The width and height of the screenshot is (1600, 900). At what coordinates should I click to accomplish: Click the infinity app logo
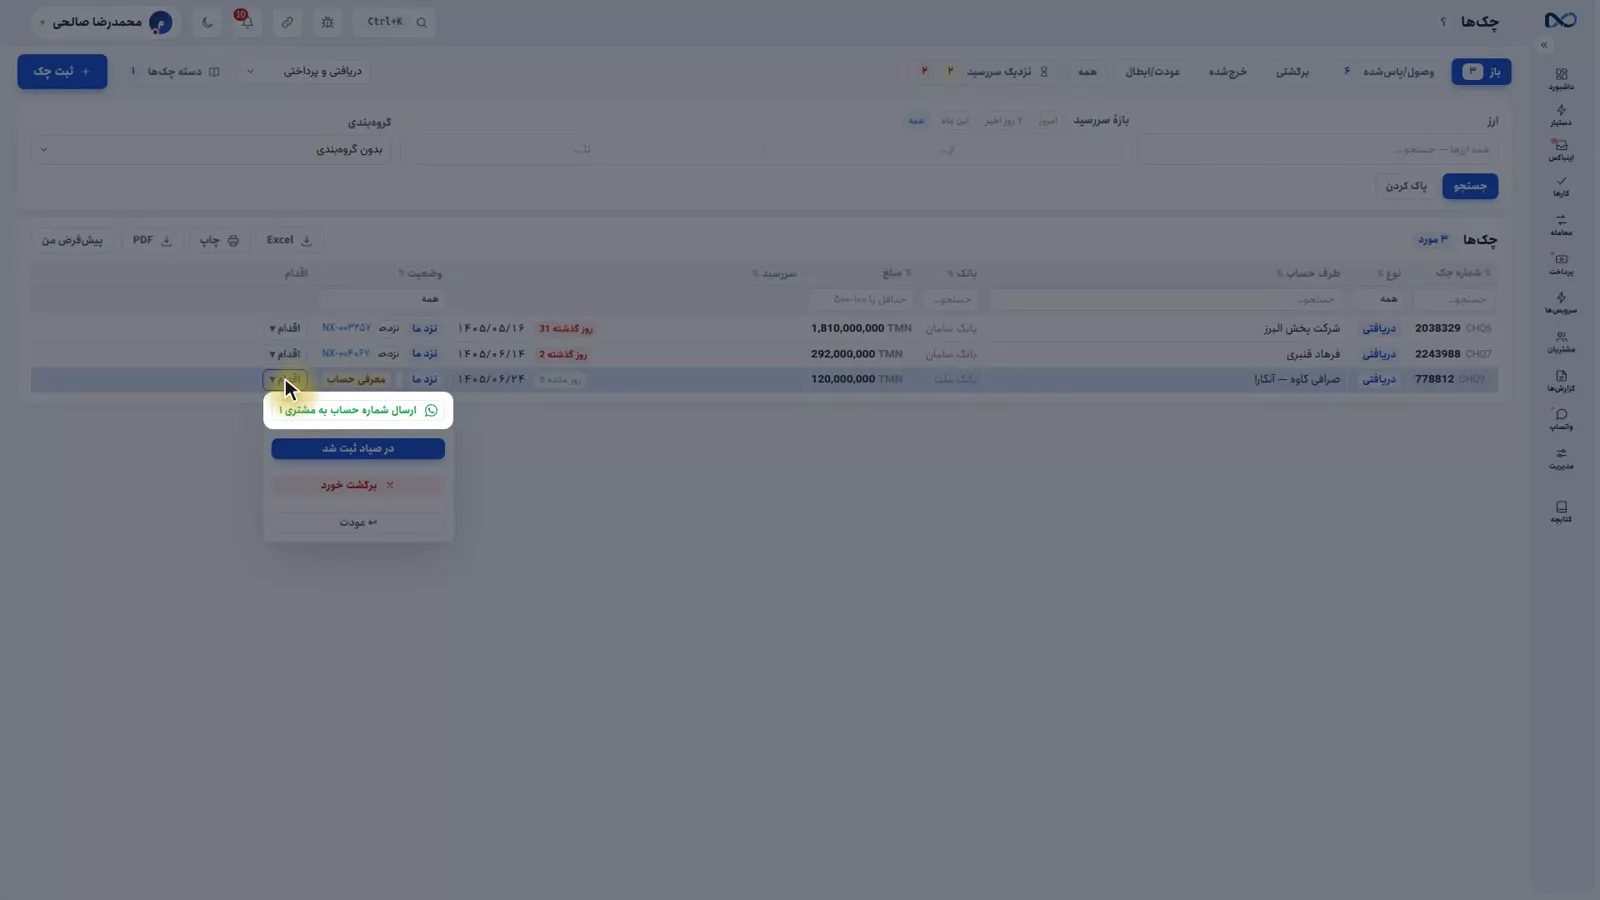(1560, 21)
